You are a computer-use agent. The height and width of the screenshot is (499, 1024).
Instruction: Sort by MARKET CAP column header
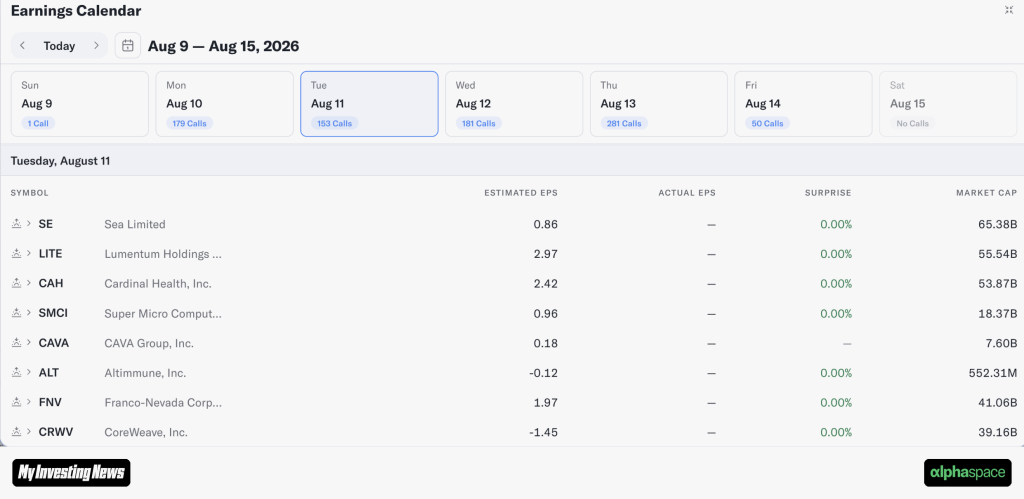coord(987,193)
